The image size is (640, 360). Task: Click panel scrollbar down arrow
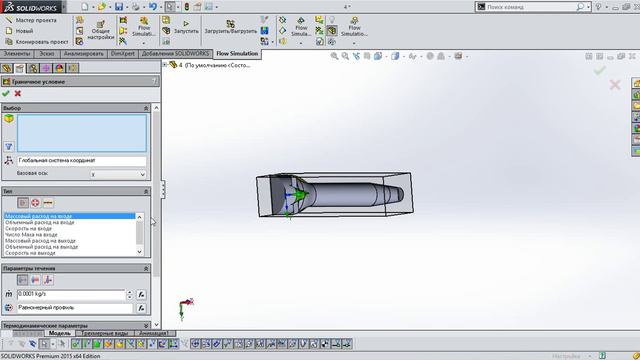point(156,325)
